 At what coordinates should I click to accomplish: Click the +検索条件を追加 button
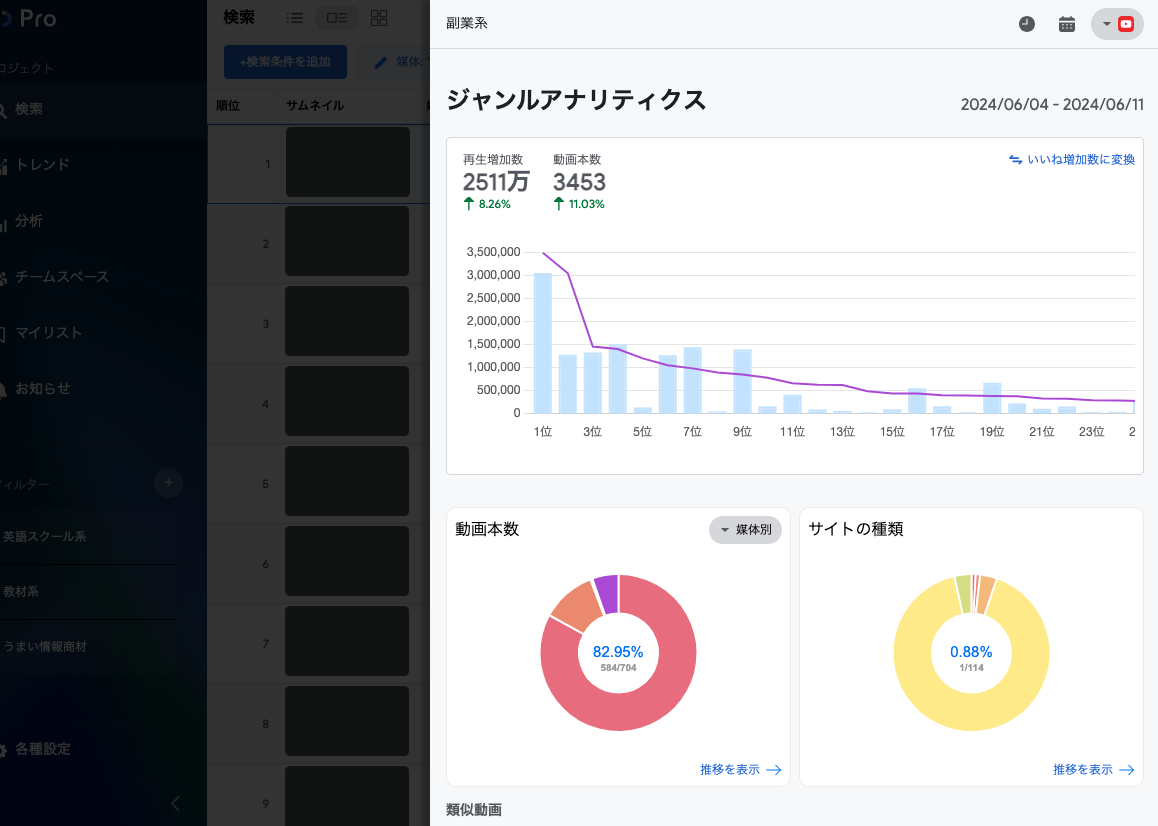285,62
